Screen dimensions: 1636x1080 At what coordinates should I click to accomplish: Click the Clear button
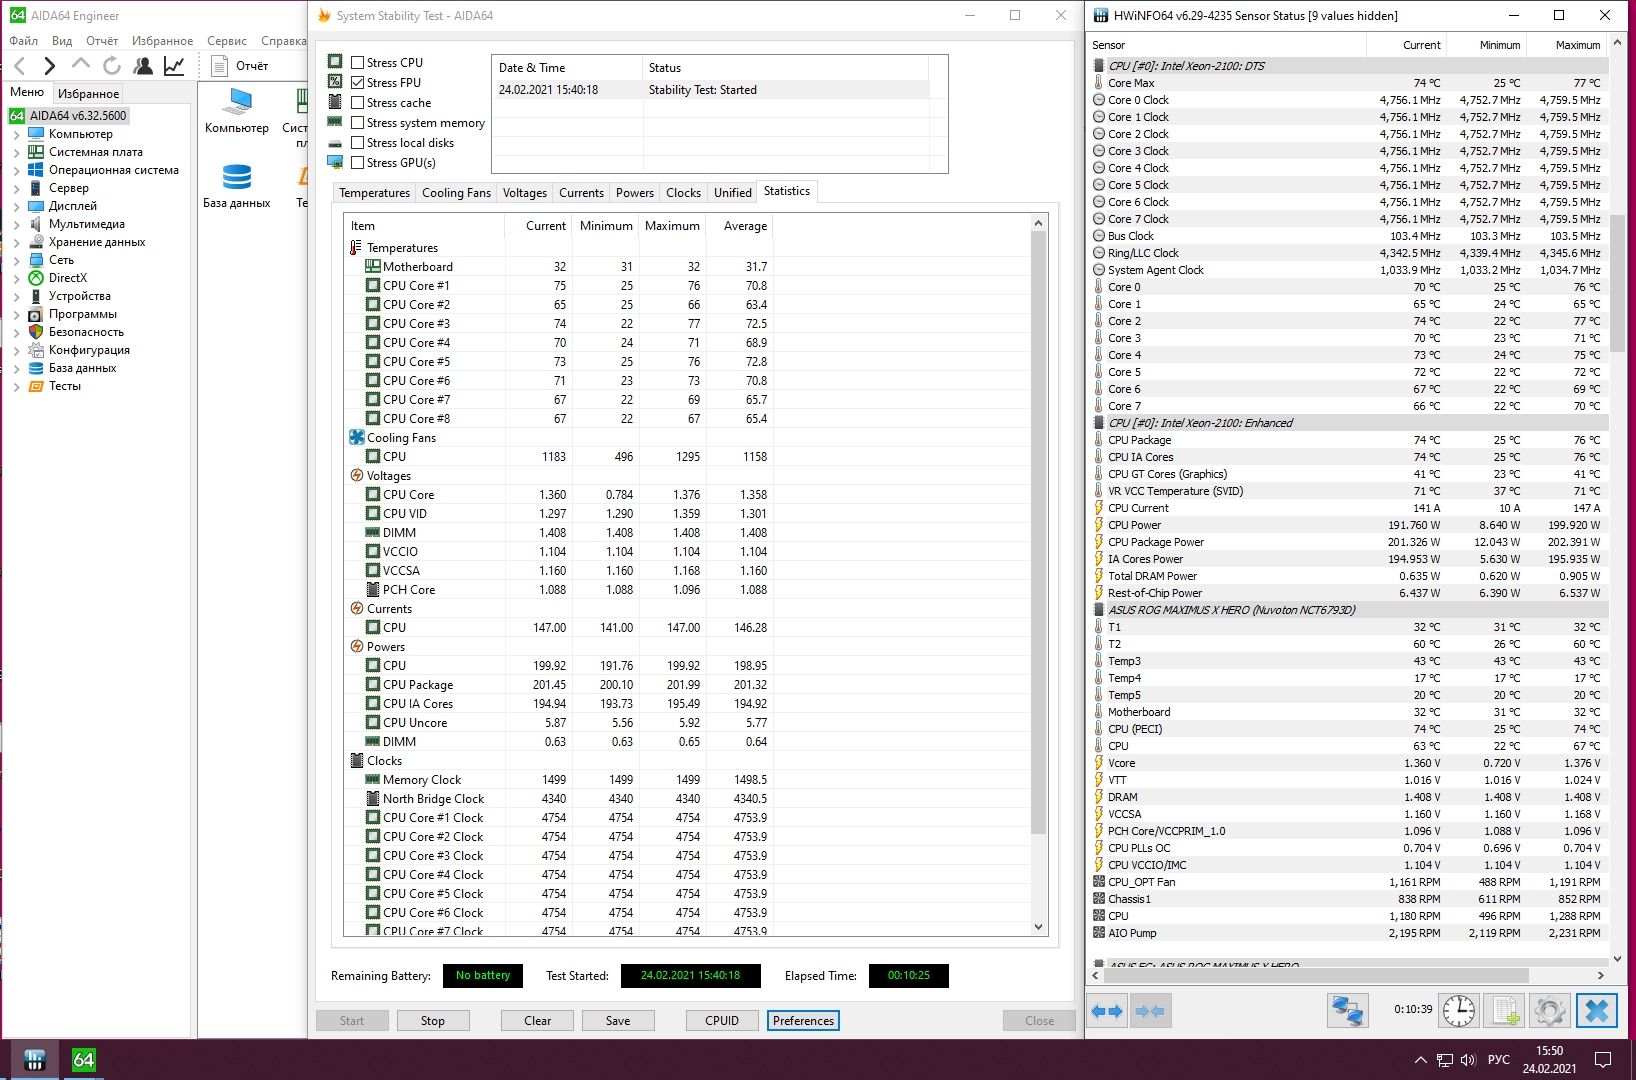(538, 1021)
